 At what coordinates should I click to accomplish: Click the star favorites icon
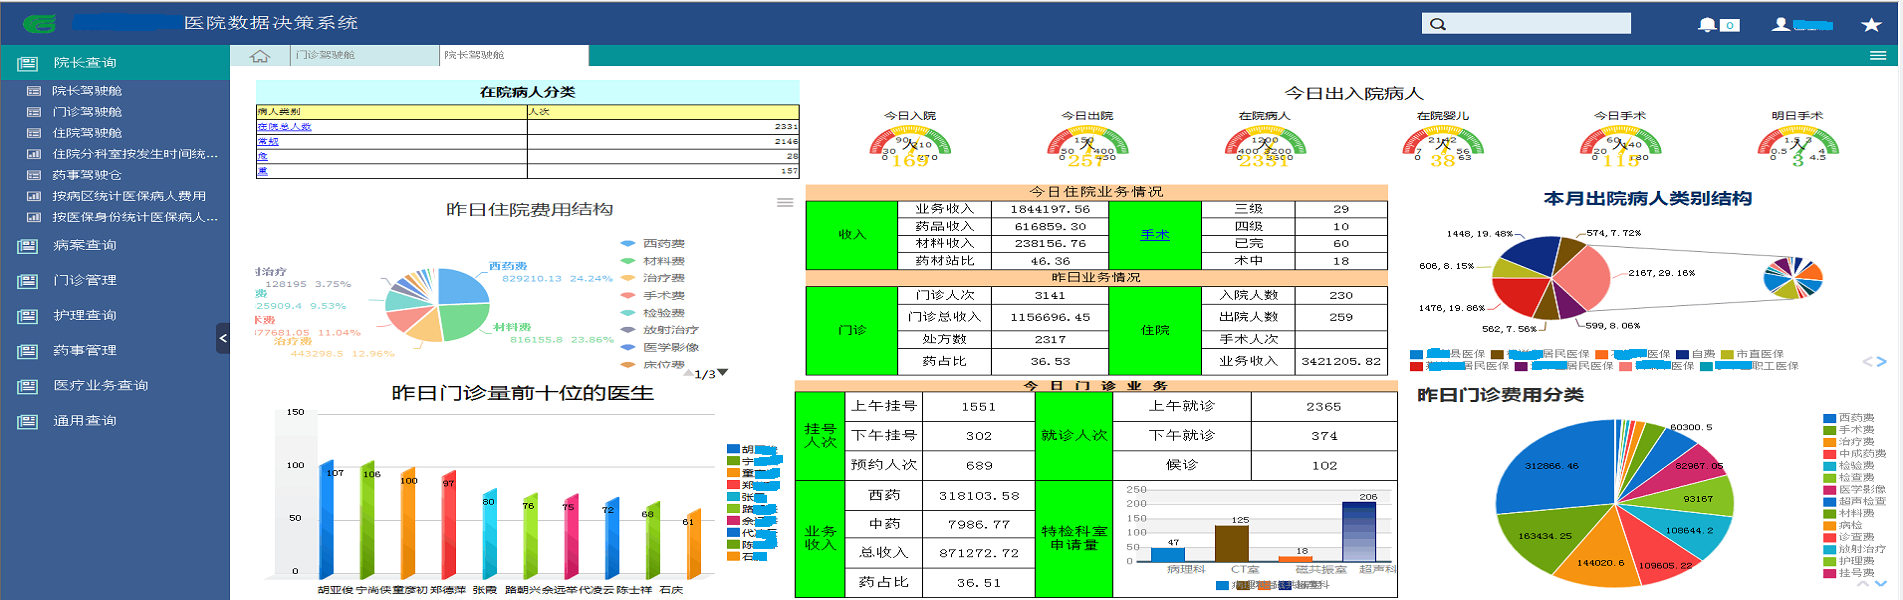coord(1871,24)
